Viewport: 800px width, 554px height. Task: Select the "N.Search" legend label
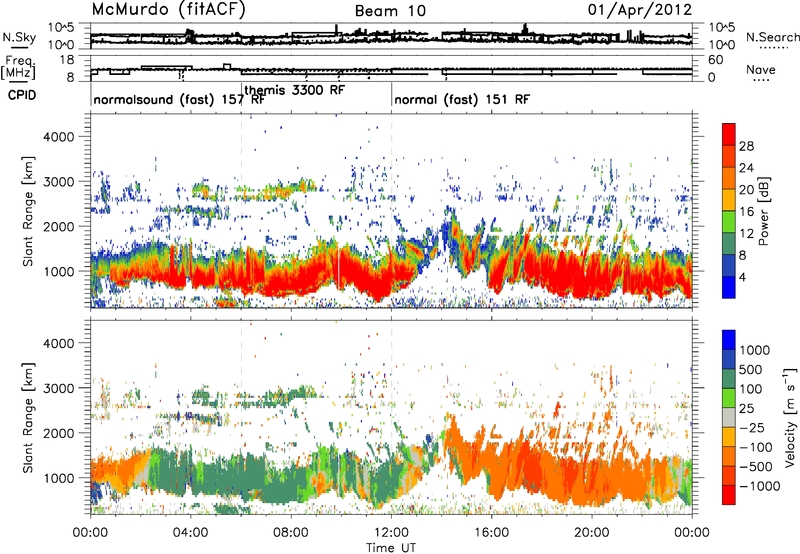[772, 37]
